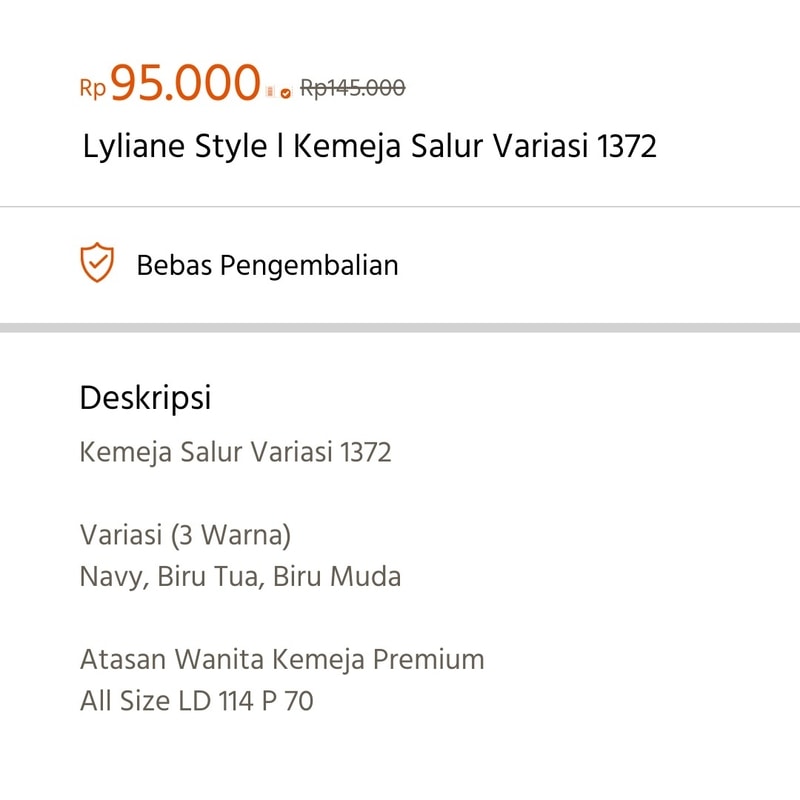800x800 pixels.
Task: Click the small orange verified checkmark badge
Action: [x=286, y=93]
